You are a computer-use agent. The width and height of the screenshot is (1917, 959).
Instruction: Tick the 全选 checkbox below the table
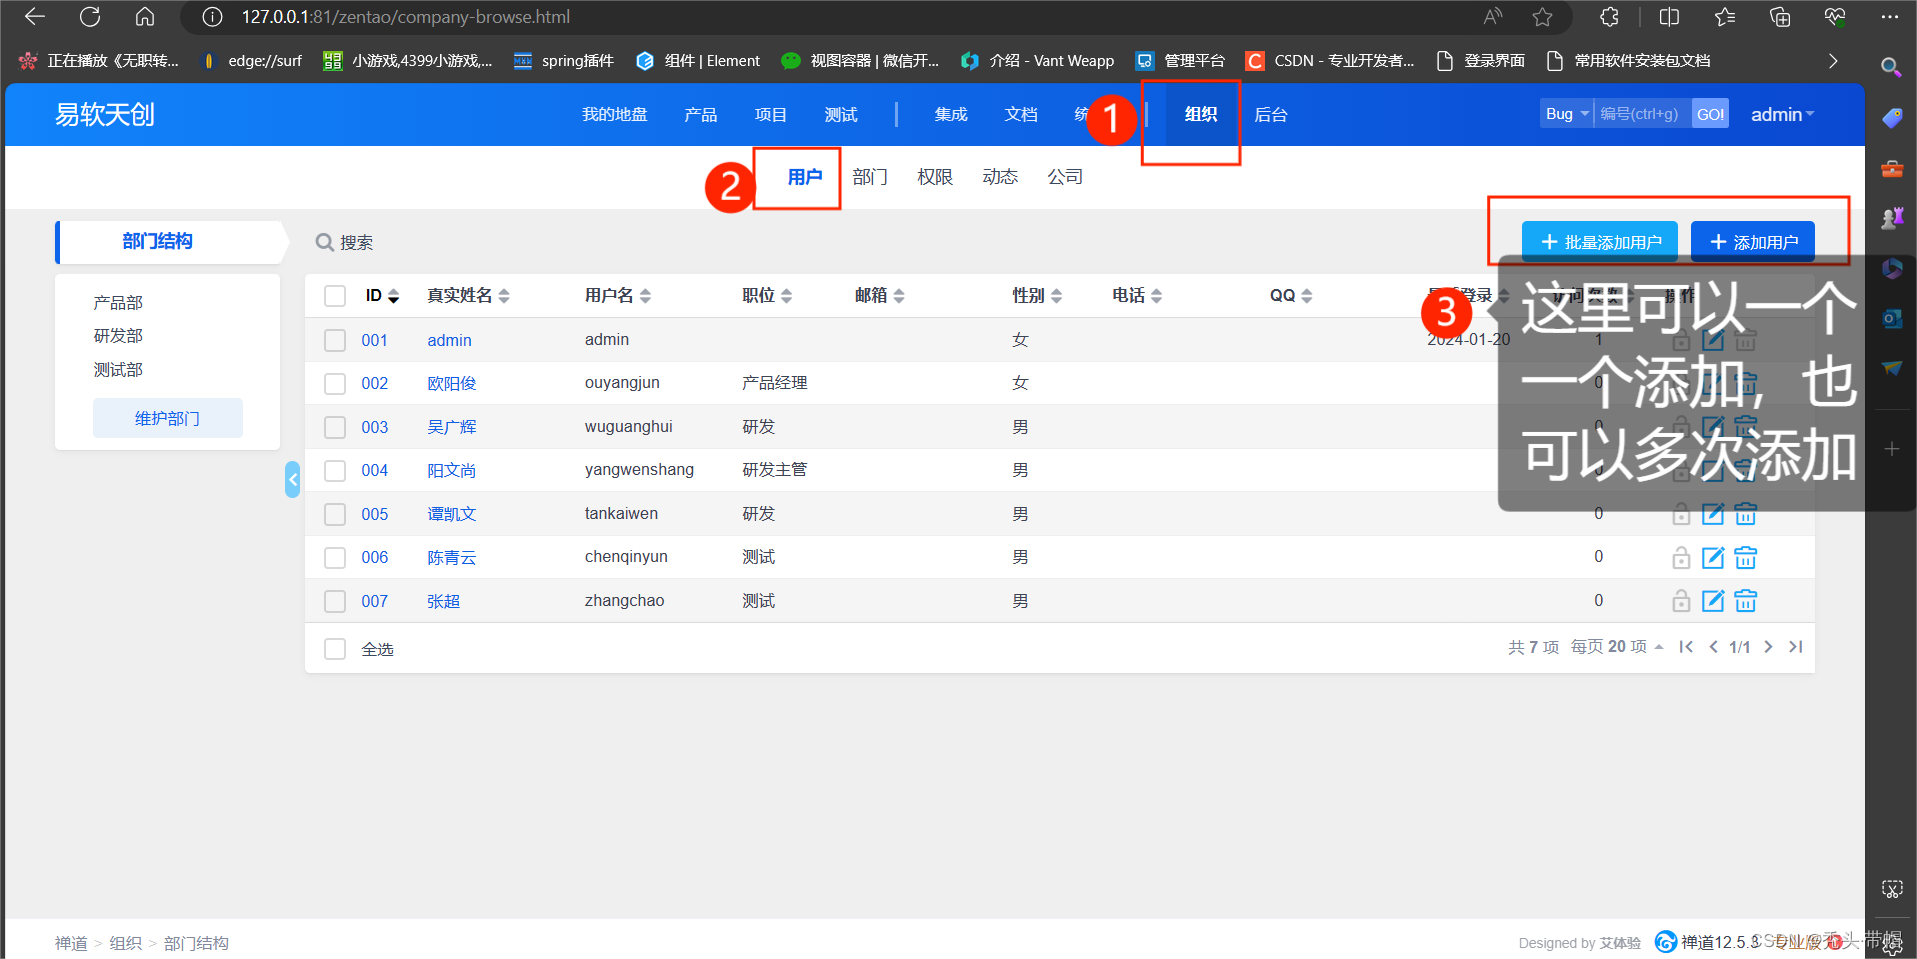pyautogui.click(x=335, y=649)
